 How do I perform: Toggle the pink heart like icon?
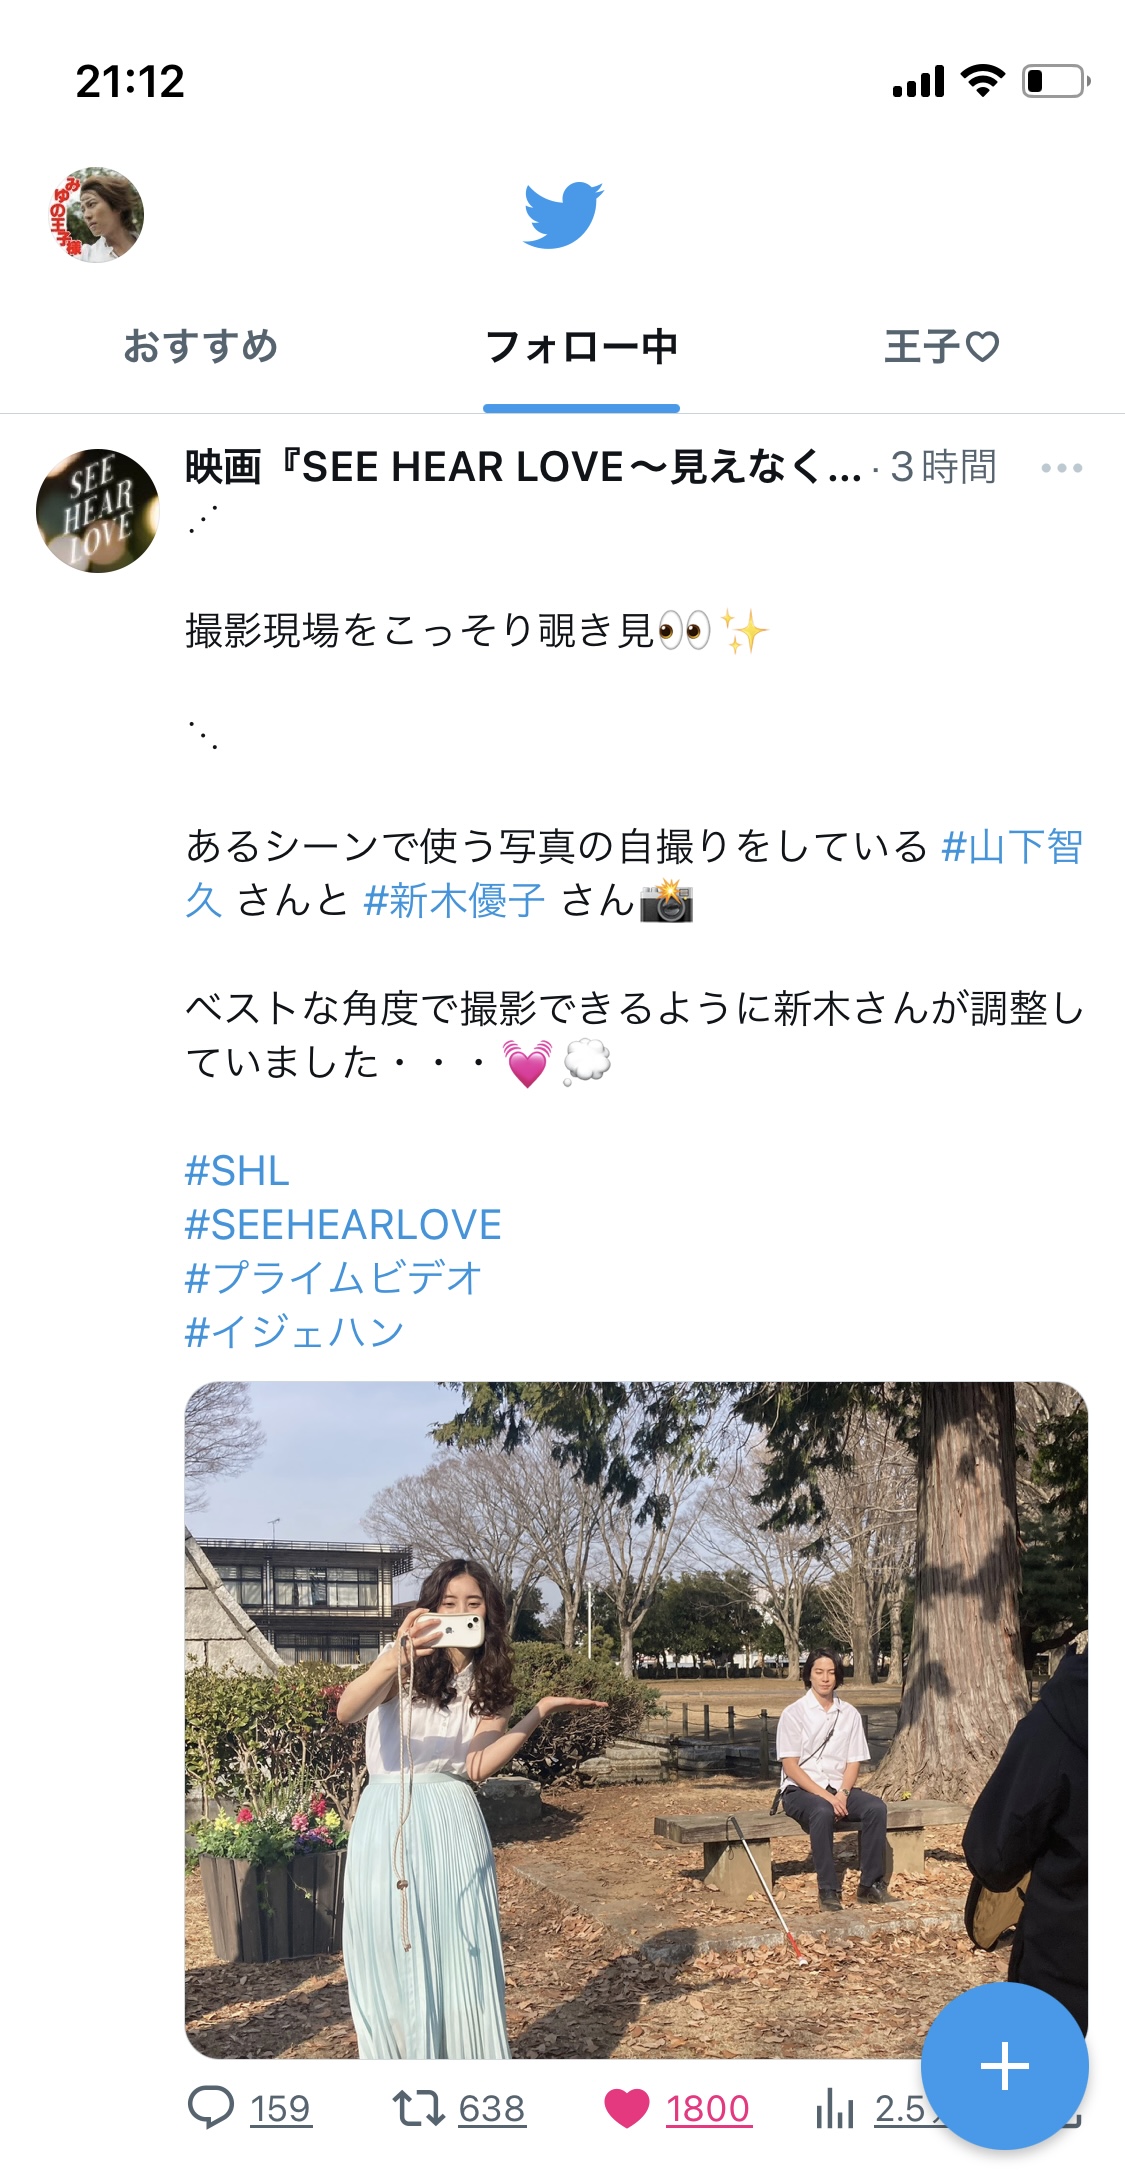click(627, 2108)
